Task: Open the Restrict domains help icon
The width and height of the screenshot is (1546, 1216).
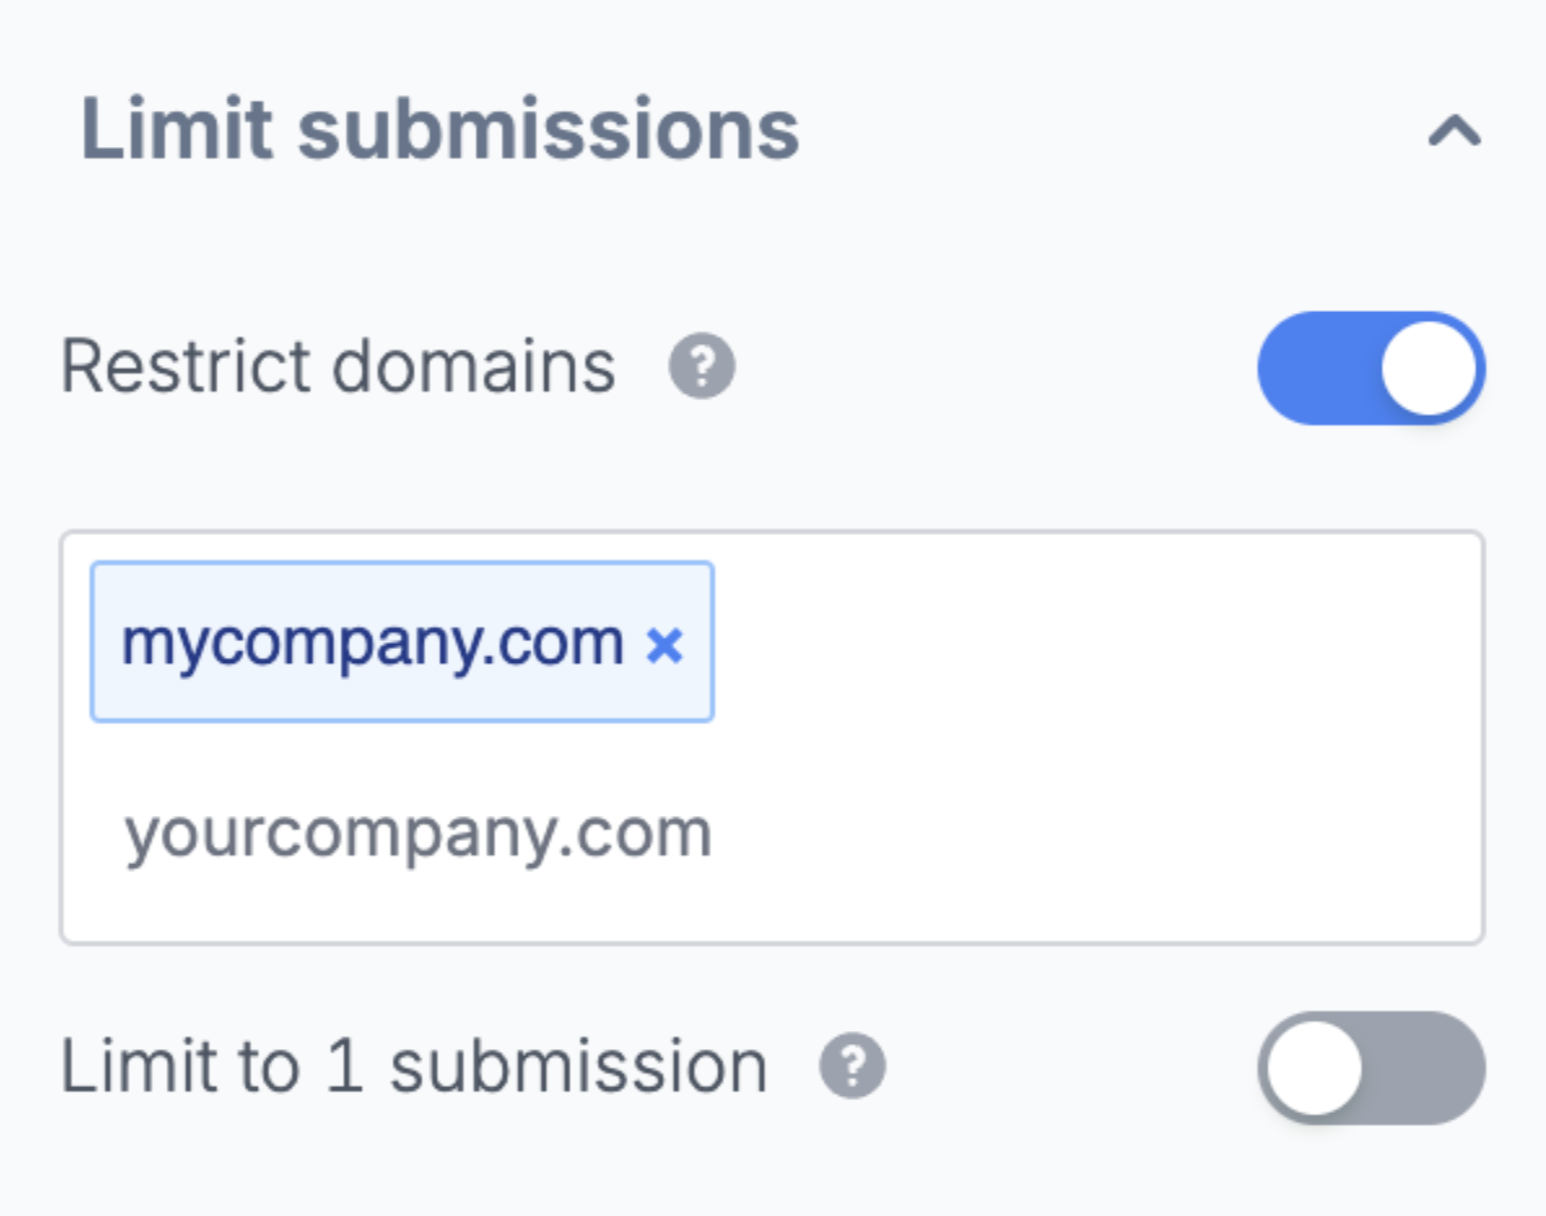Action: click(702, 366)
